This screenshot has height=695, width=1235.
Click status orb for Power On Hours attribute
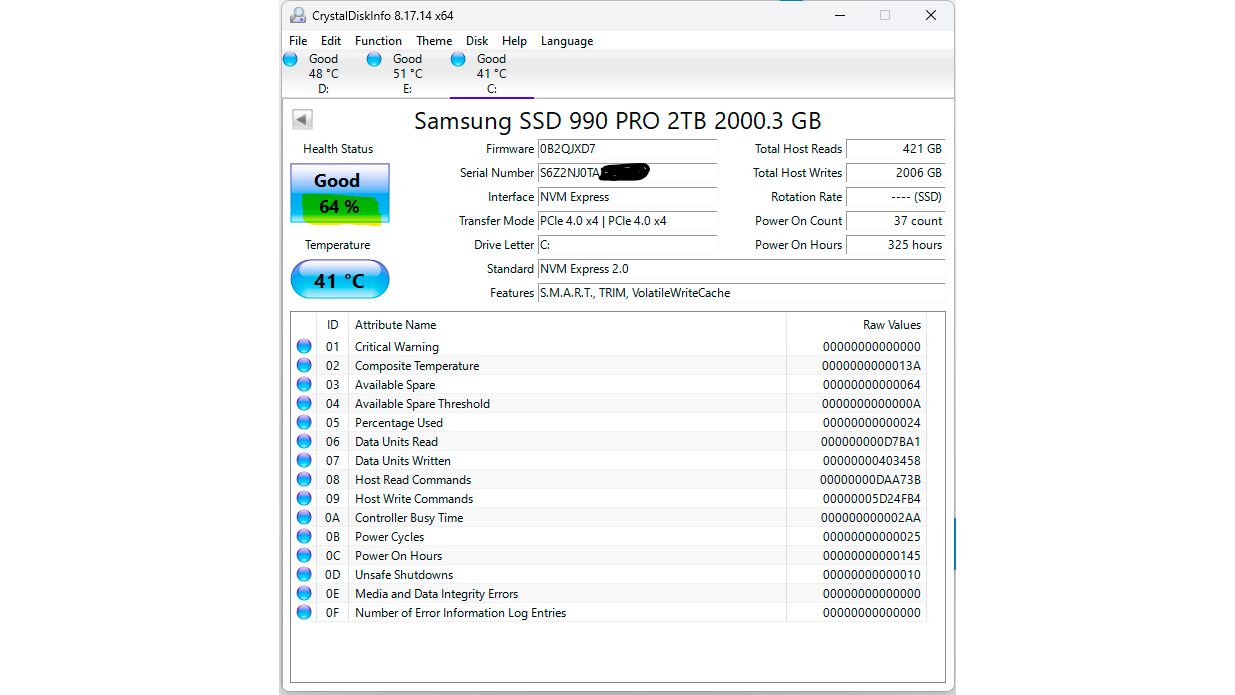(x=304, y=556)
